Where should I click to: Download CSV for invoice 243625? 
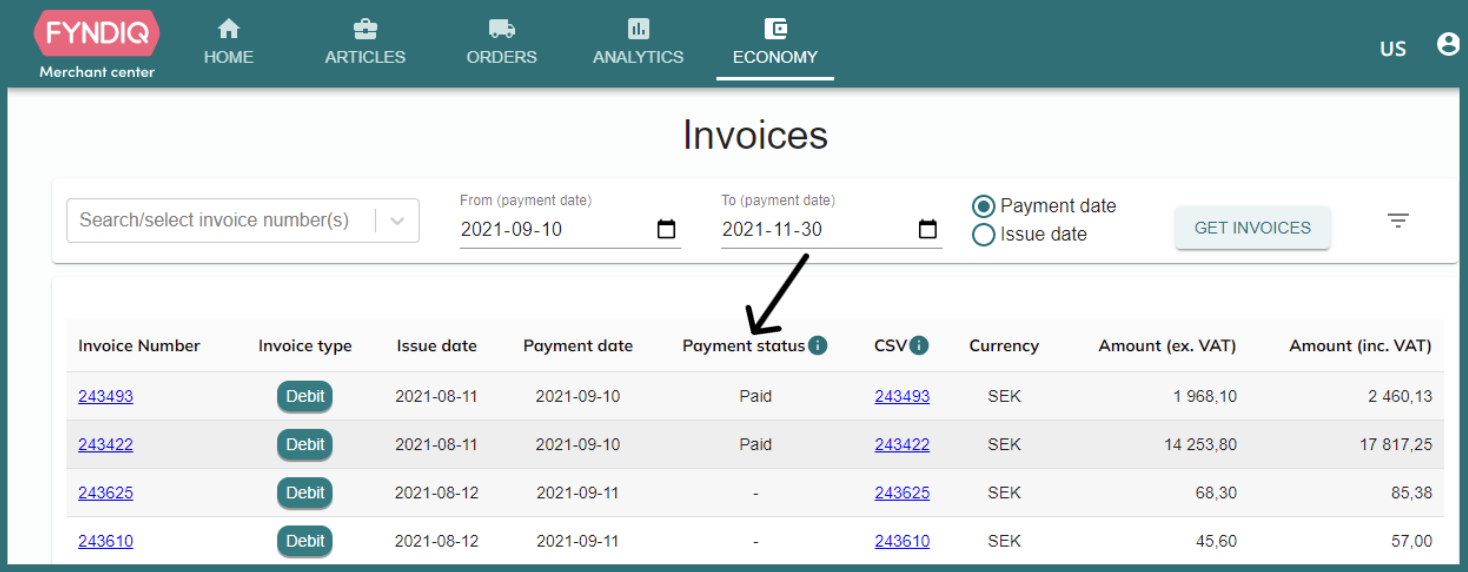(902, 492)
